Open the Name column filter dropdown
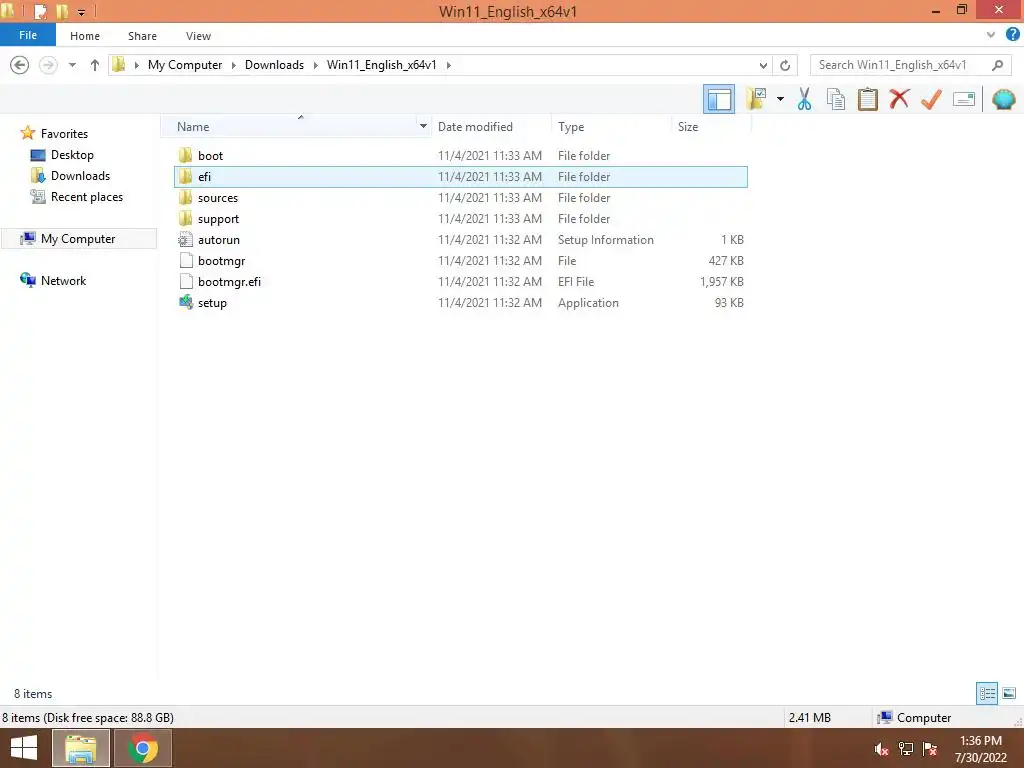 click(423, 126)
